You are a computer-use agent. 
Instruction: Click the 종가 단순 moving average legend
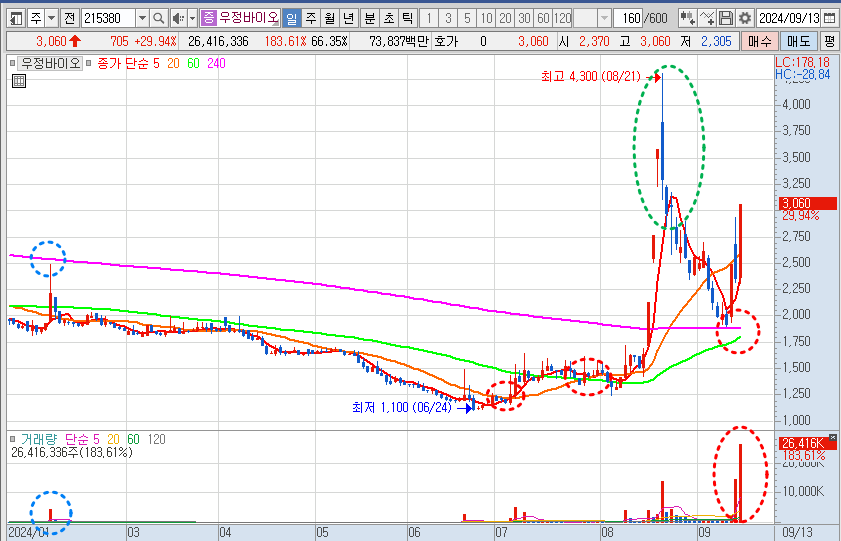(x=123, y=63)
